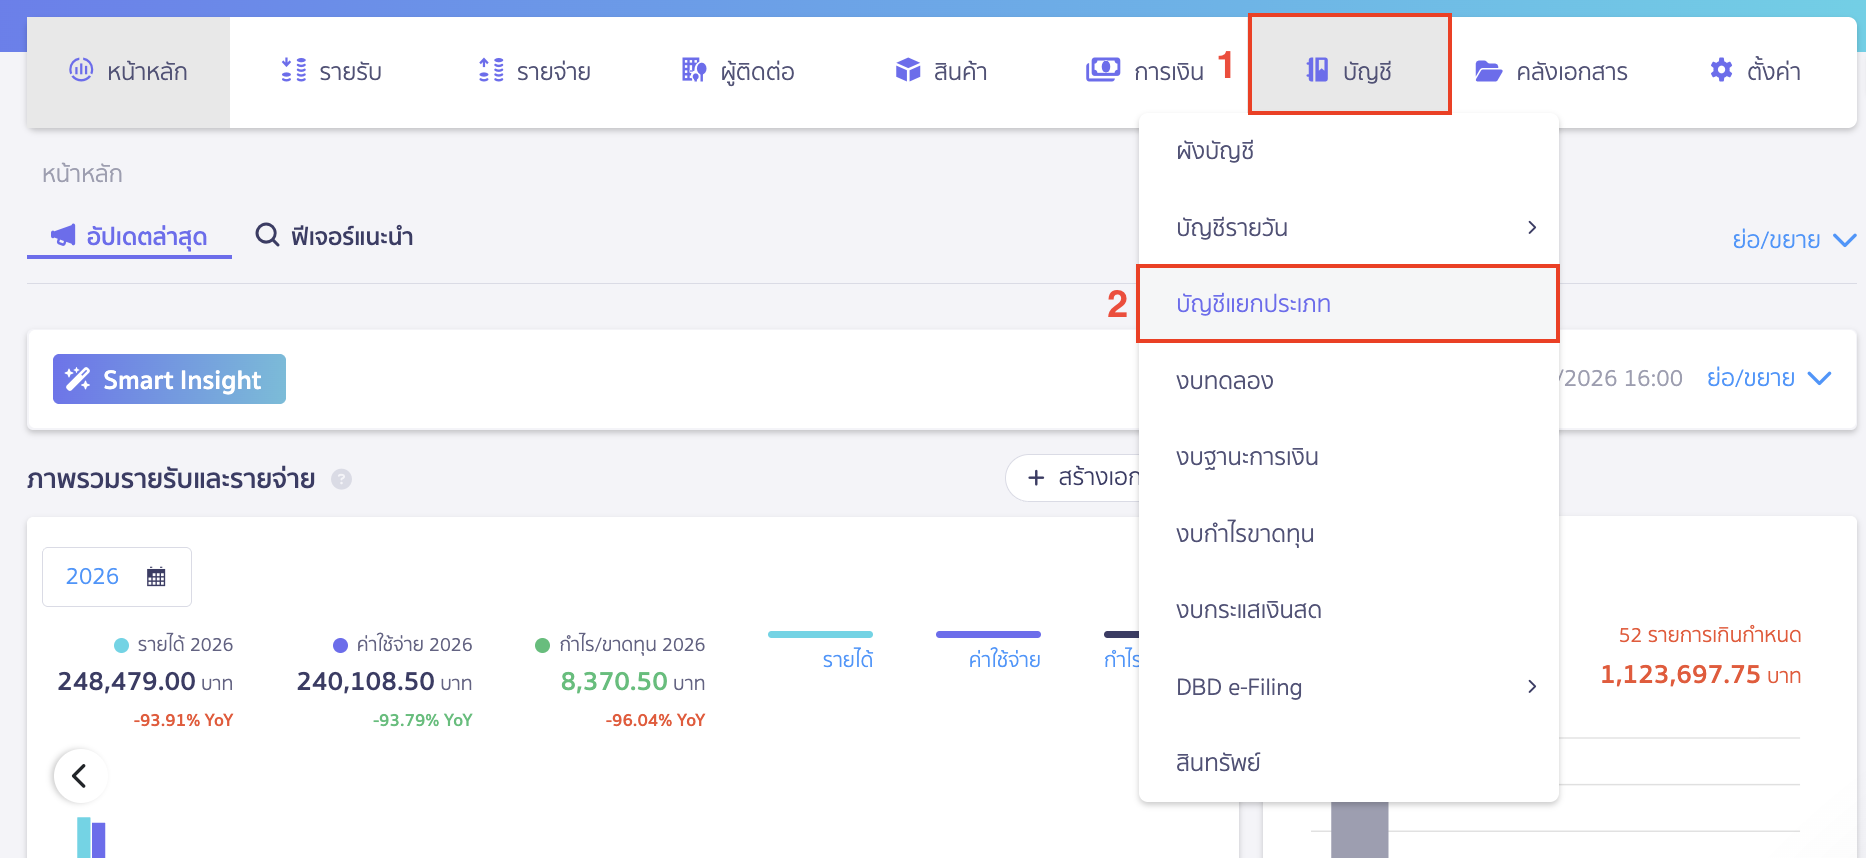
Task: Click the ผู้ติดต่อ contacts building icon
Action: (x=693, y=70)
